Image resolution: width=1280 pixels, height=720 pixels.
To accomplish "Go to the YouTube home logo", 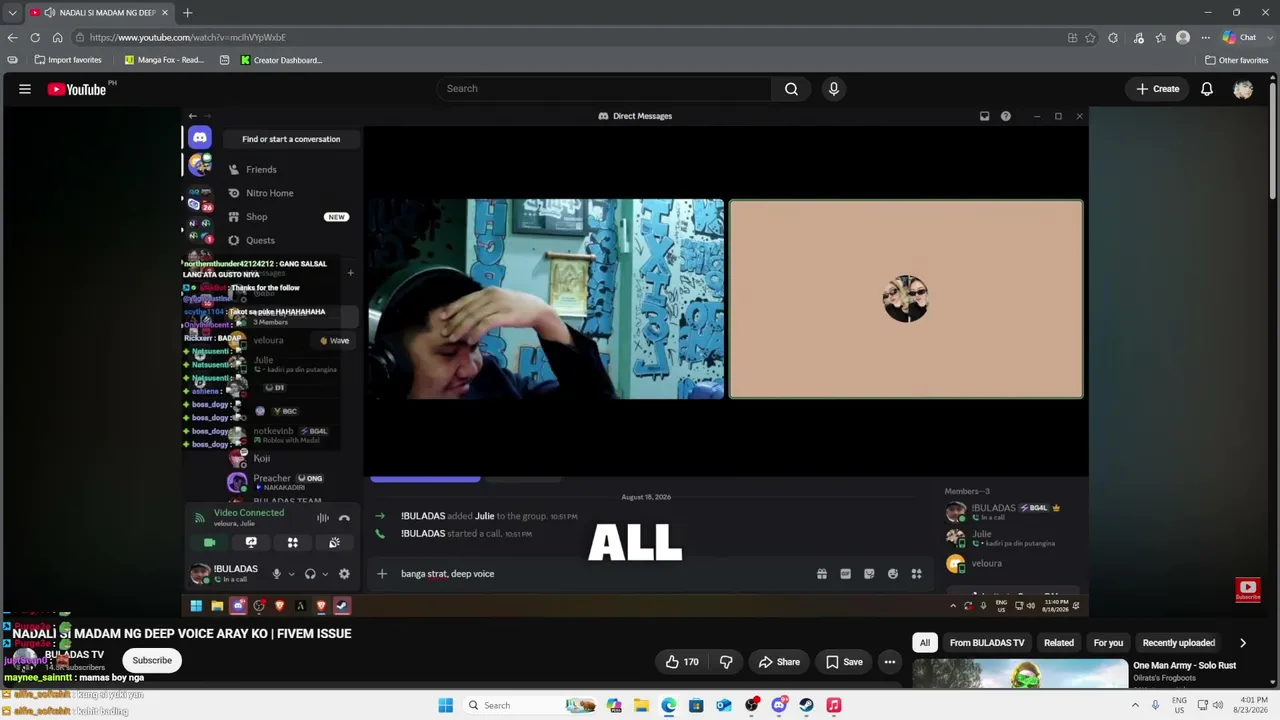I will point(76,89).
